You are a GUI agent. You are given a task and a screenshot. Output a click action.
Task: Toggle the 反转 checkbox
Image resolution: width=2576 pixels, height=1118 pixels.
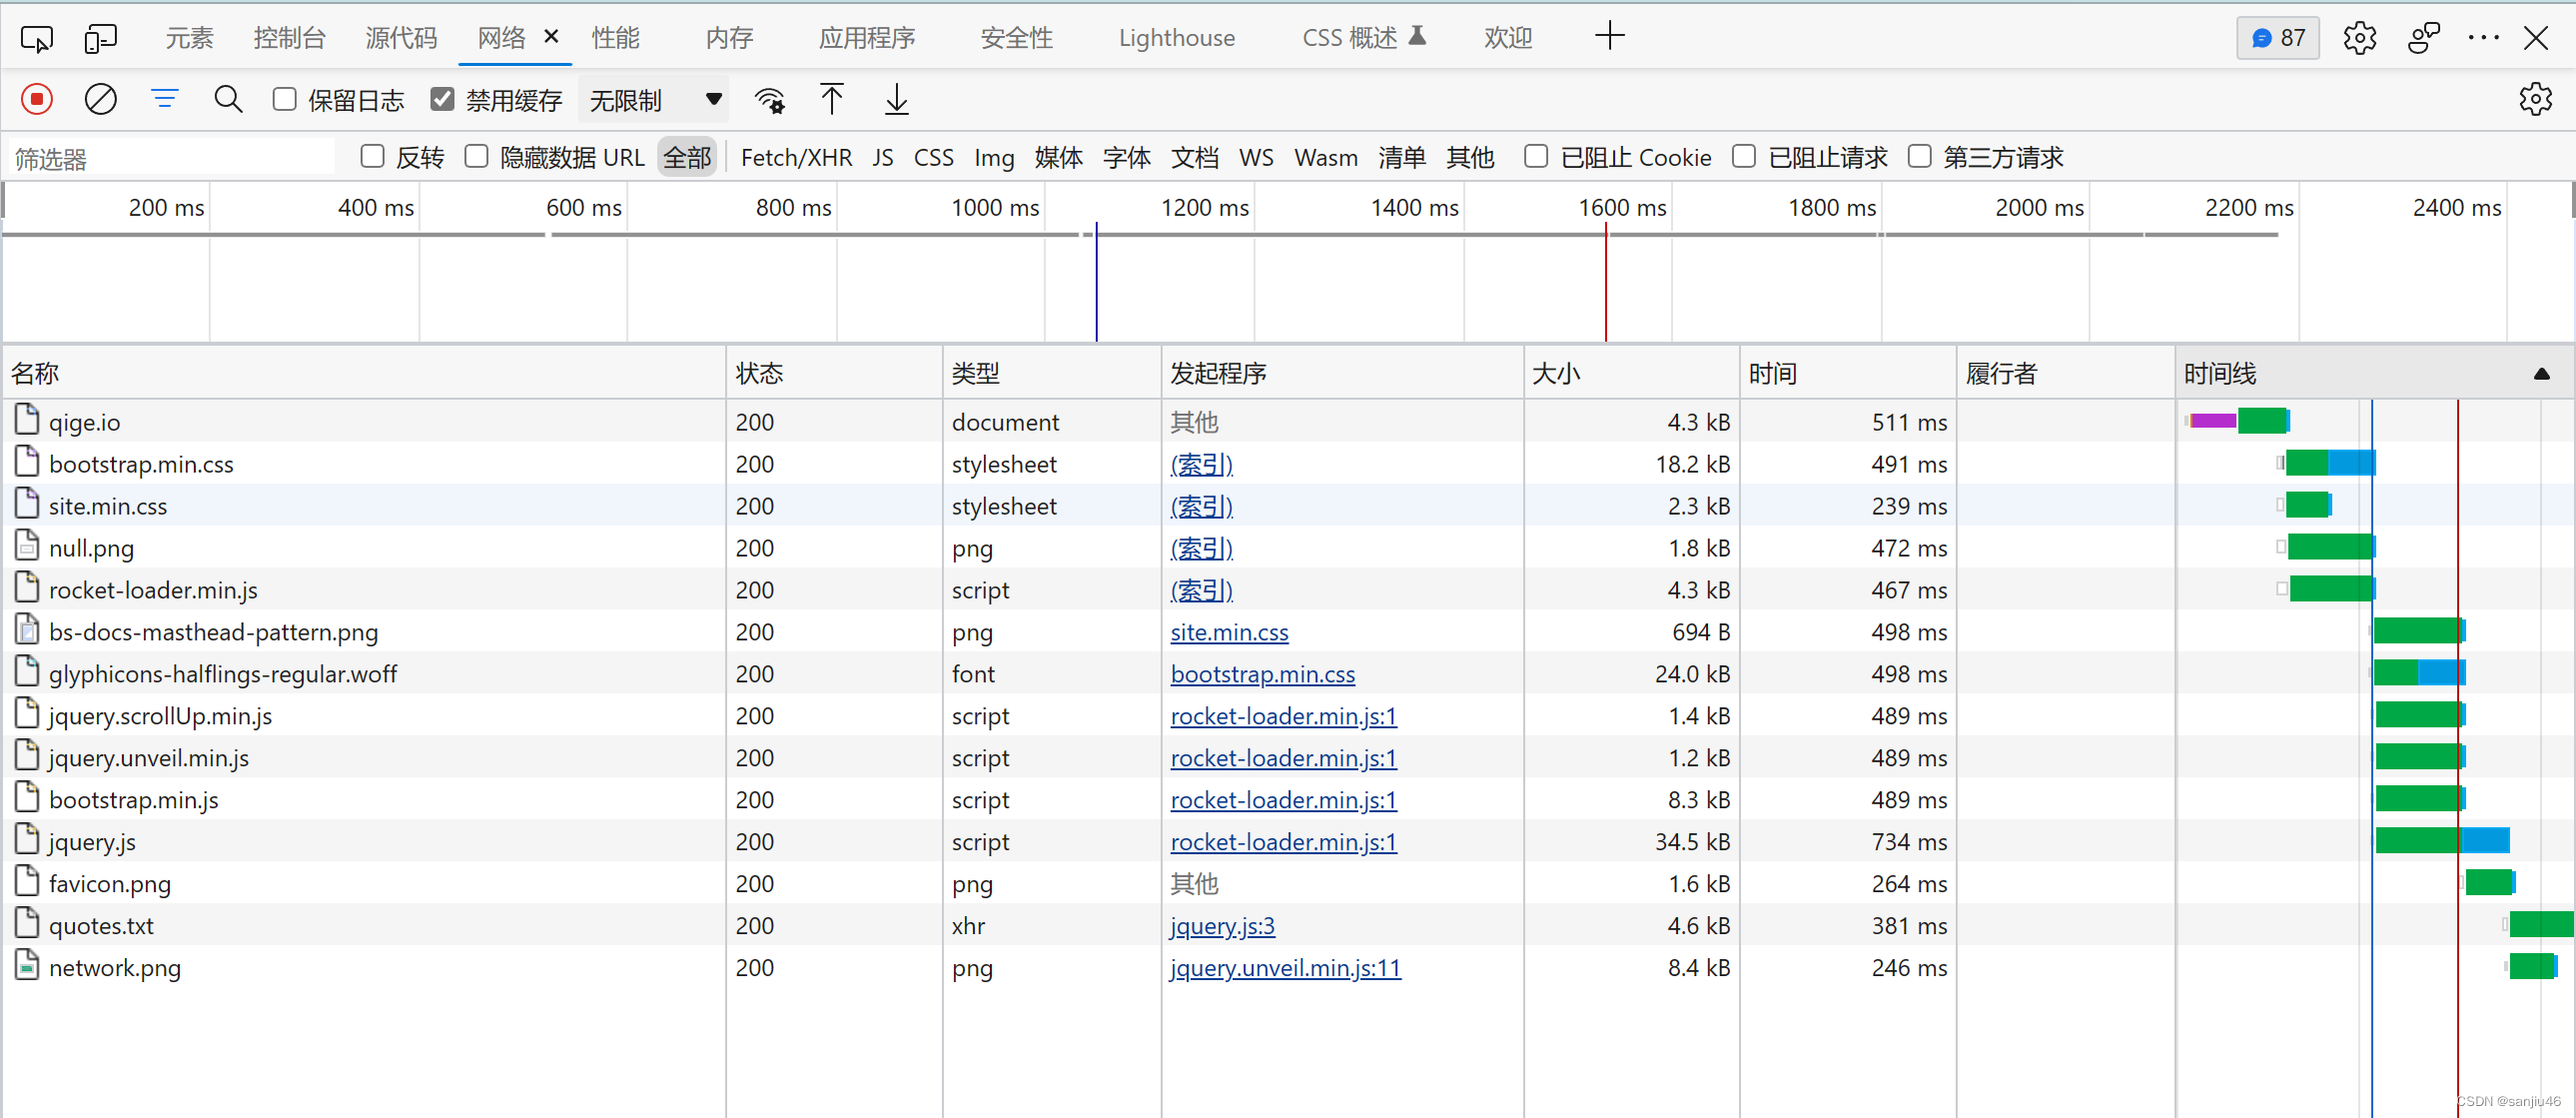click(373, 156)
